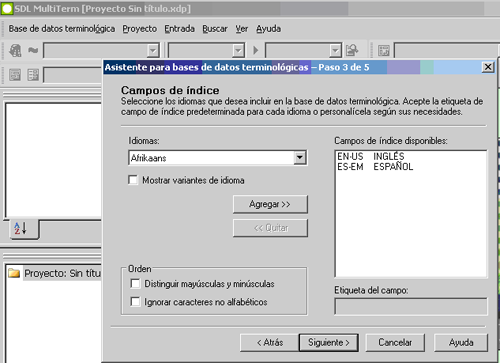Select Proyecto: Sin título tree item
The width and height of the screenshot is (500, 363).
(62, 273)
